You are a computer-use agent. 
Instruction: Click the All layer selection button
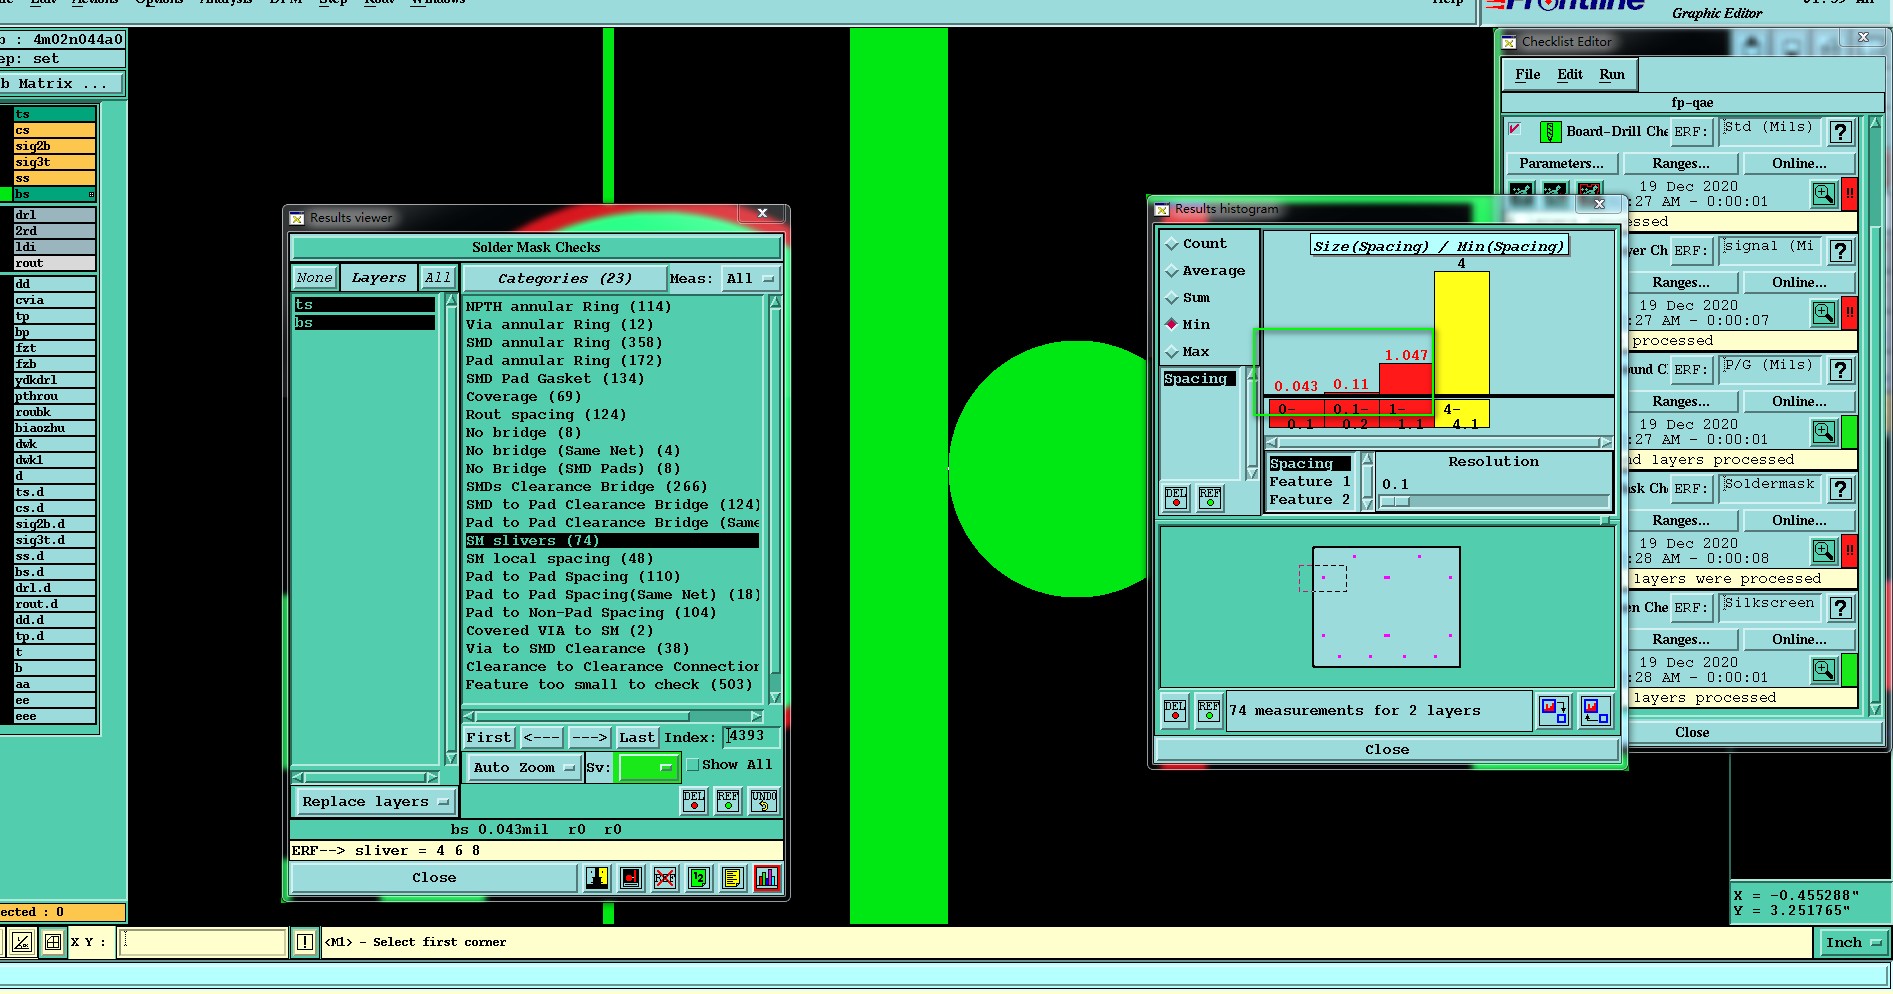437,278
